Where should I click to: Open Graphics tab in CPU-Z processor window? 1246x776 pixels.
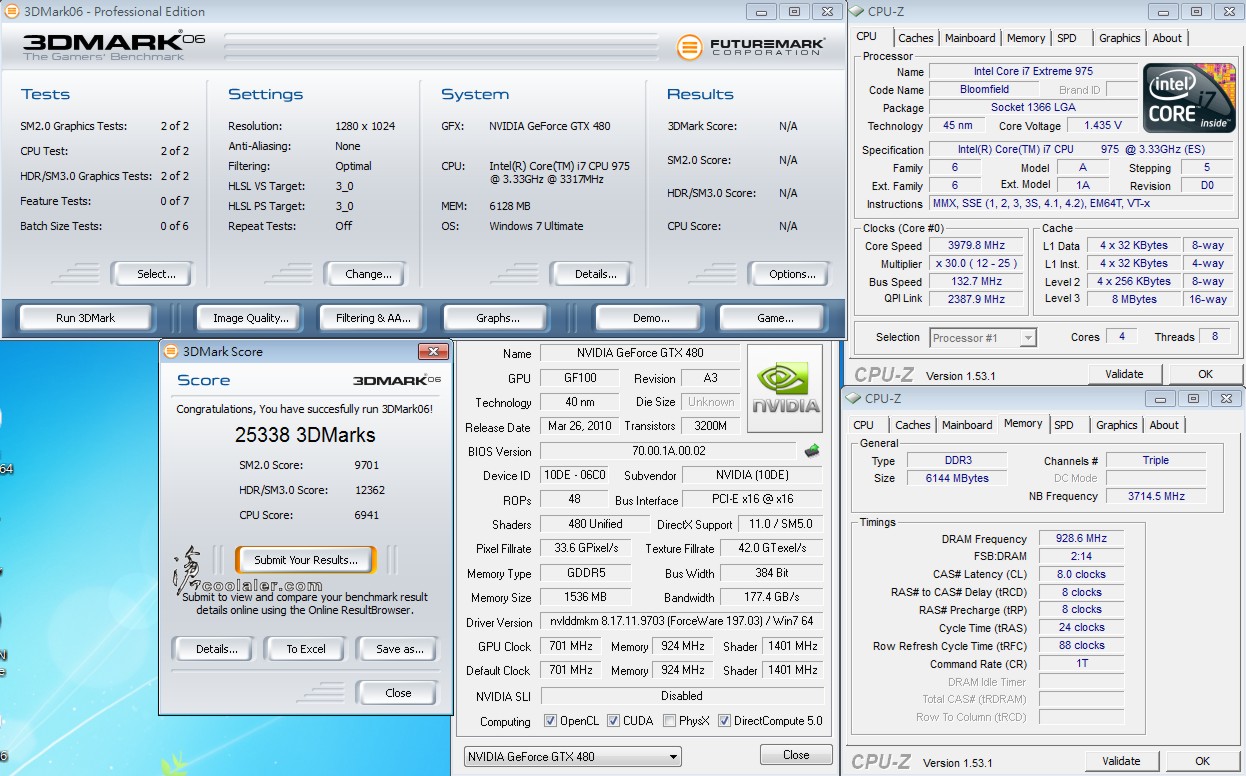[x=1119, y=38]
